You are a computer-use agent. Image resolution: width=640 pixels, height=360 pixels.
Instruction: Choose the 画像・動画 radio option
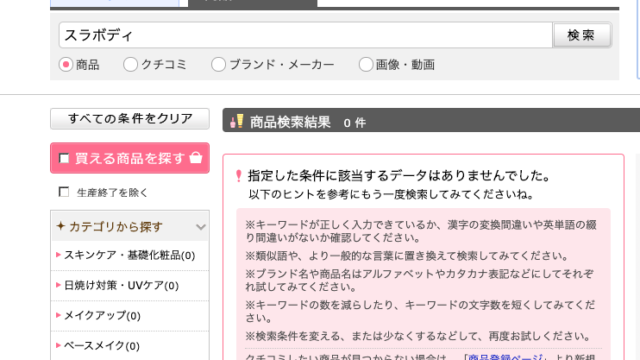366,64
